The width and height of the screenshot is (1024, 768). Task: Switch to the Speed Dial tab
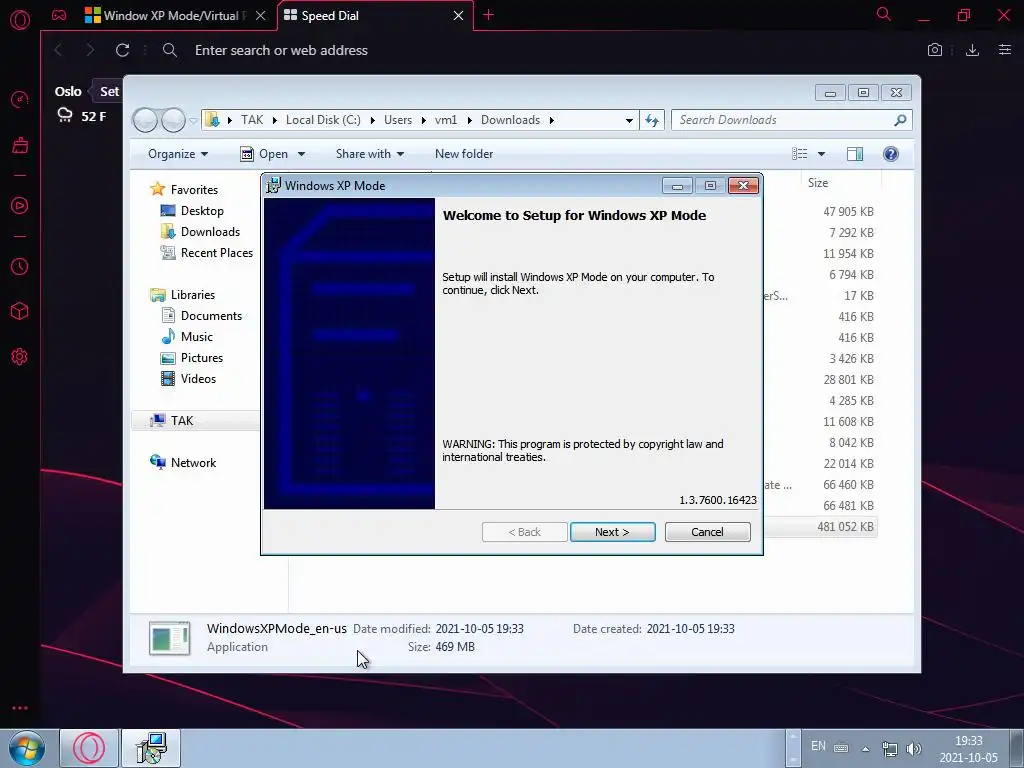tap(370, 16)
